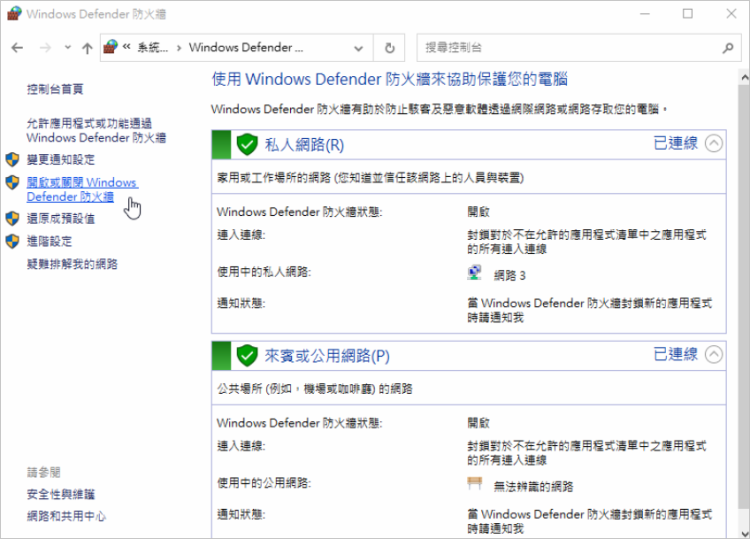Click the firewall icon in address bar
This screenshot has height=539, width=750.
110,47
